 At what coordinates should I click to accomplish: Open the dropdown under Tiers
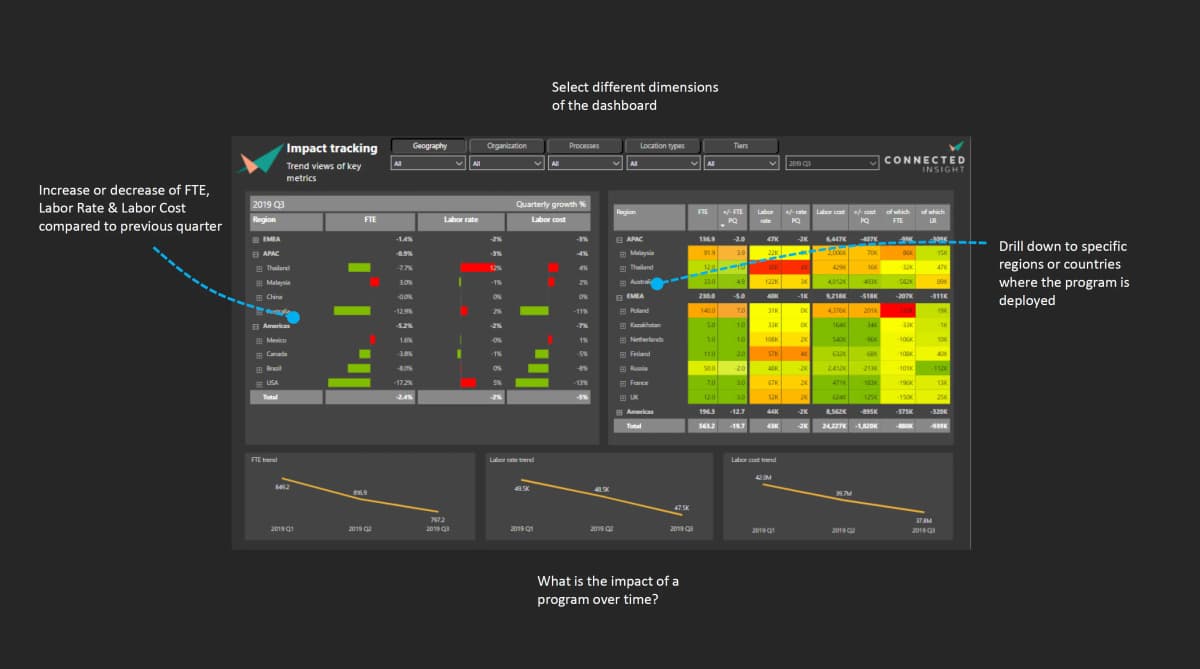coord(741,163)
